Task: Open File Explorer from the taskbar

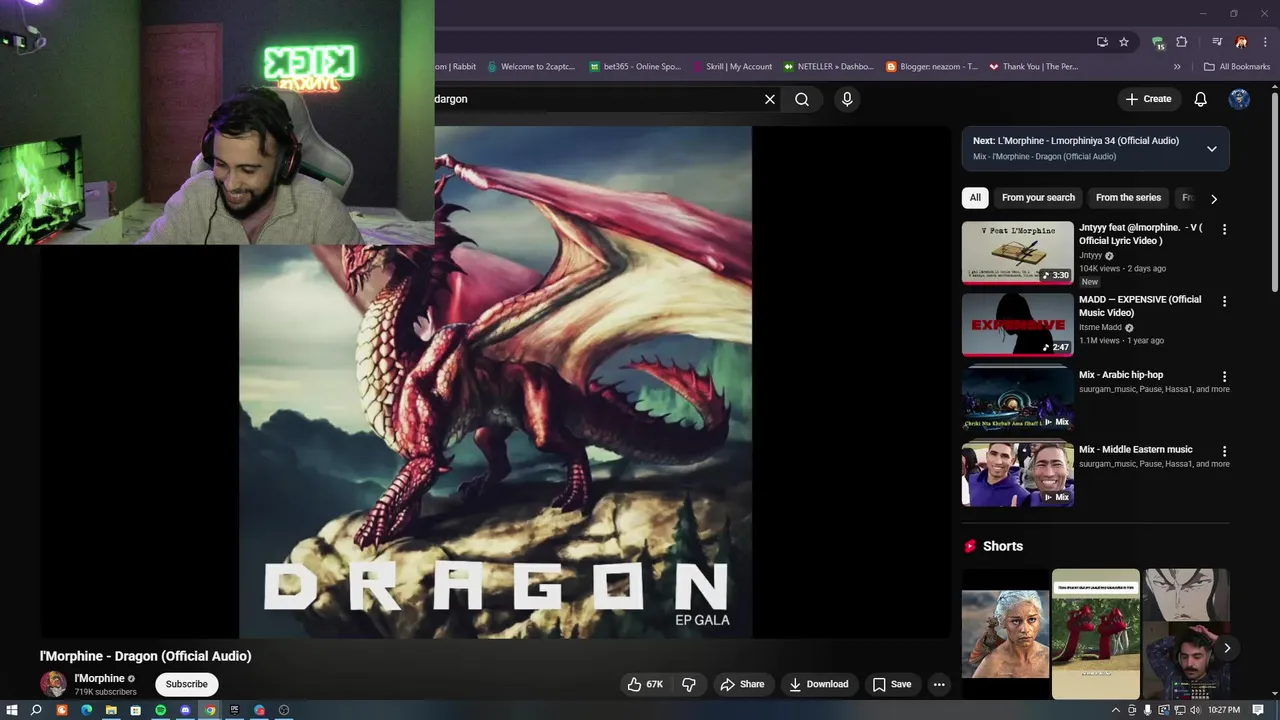Action: 111,710
